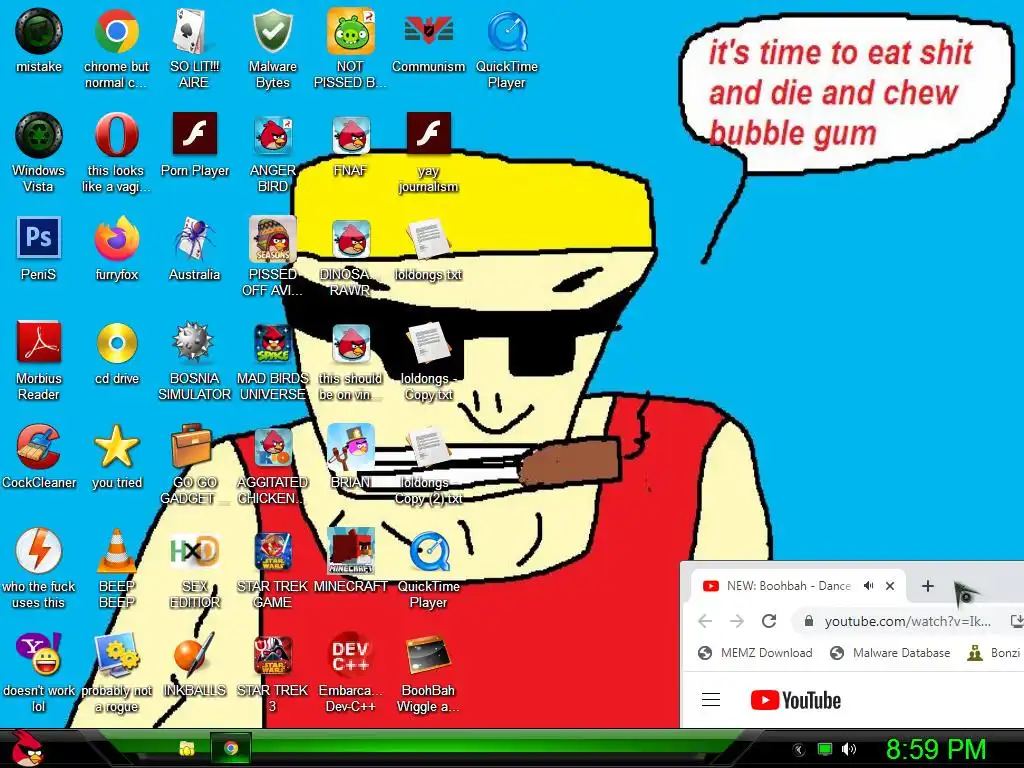
Task: Show hidden tray icons arrow
Action: click(x=799, y=749)
